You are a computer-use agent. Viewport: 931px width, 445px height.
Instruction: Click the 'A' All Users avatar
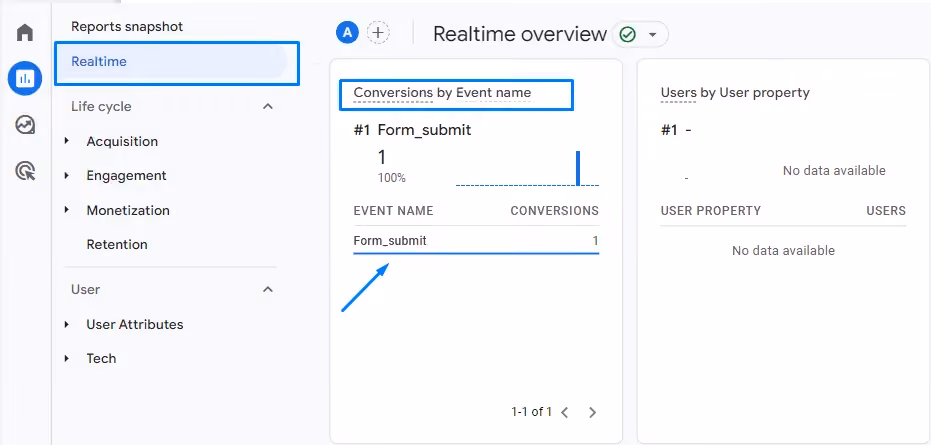pos(347,33)
